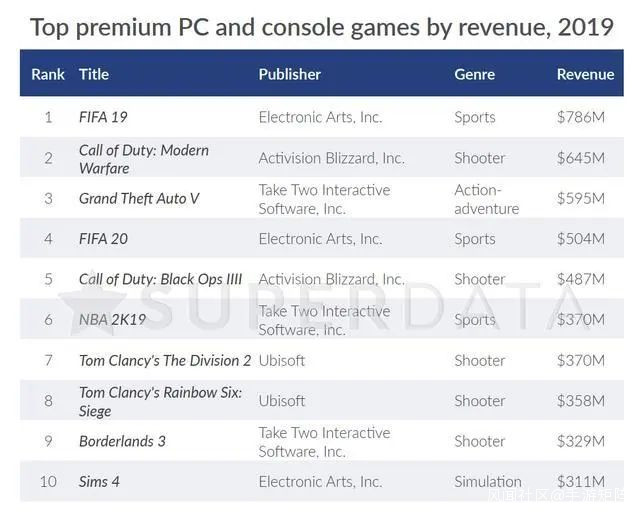Select the Publisher column header
Viewport: 640px width, 517px height.
pyautogui.click(x=290, y=74)
